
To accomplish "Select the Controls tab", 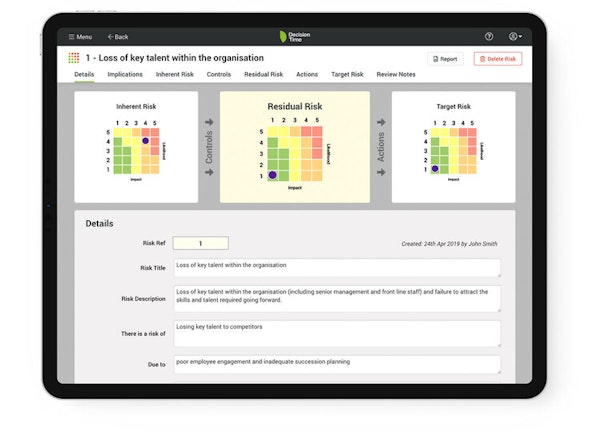I will pyautogui.click(x=219, y=74).
